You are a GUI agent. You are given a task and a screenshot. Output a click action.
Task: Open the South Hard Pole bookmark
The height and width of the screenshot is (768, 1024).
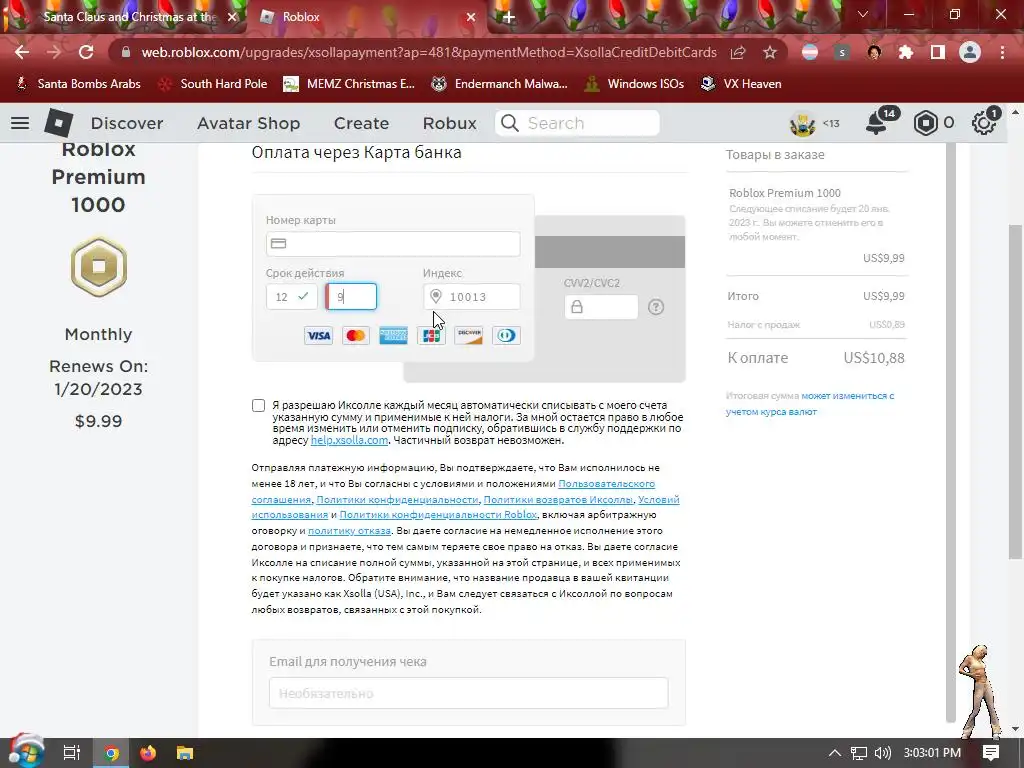pos(213,84)
